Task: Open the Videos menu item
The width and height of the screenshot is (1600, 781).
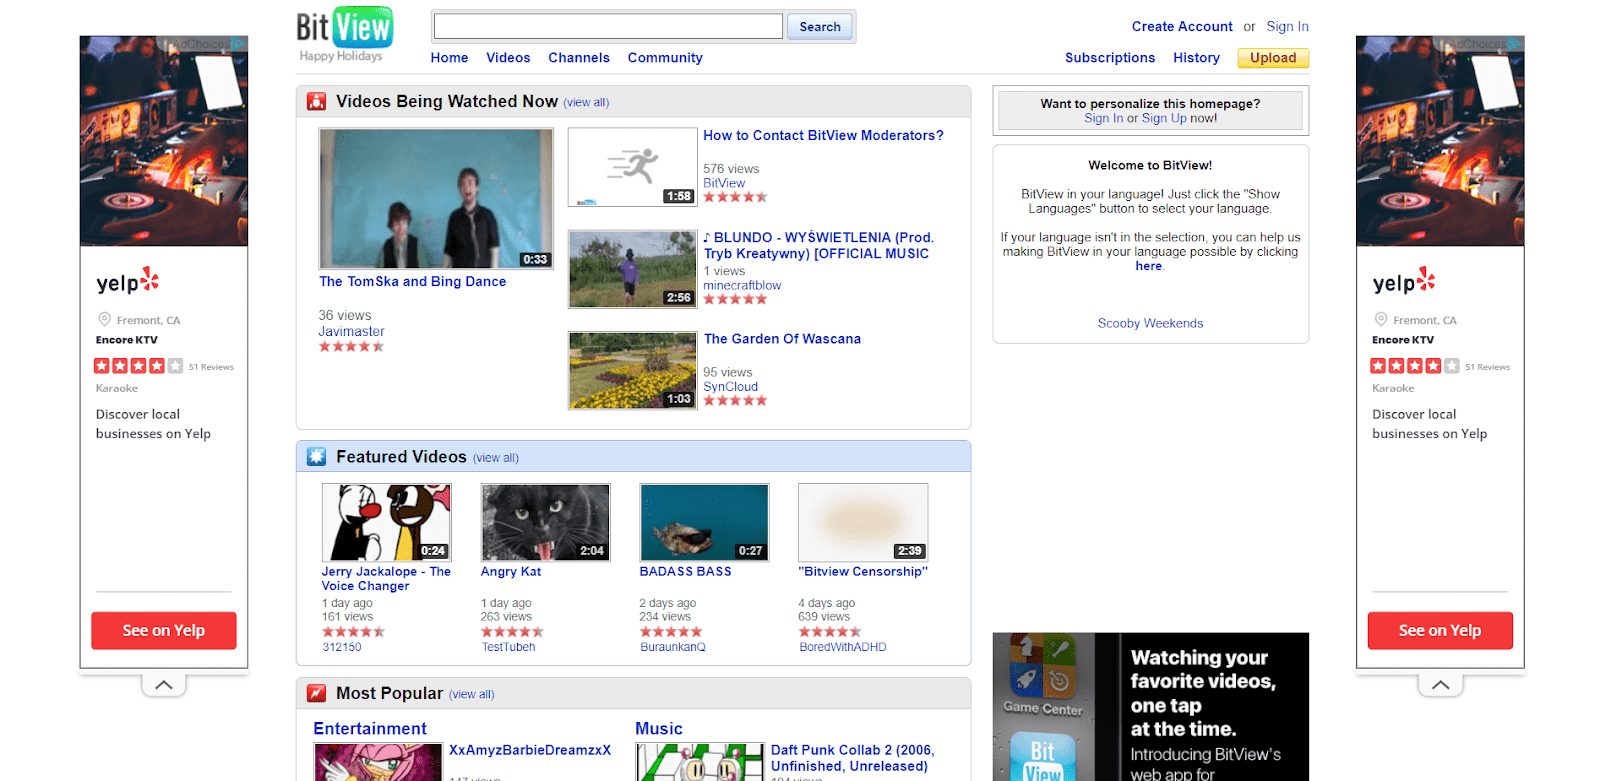Action: coord(508,58)
